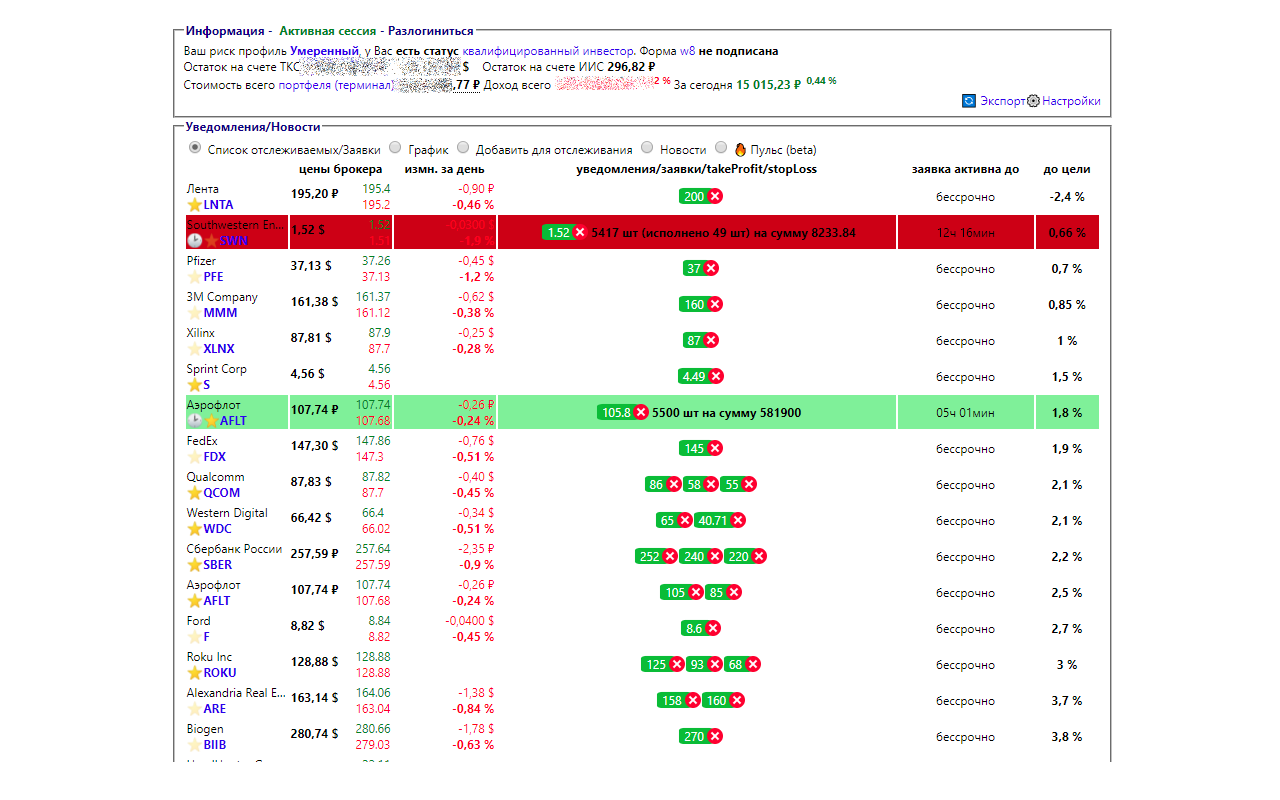
Task: Click the 252 price badge for Сбербанк
Action: coord(649,557)
